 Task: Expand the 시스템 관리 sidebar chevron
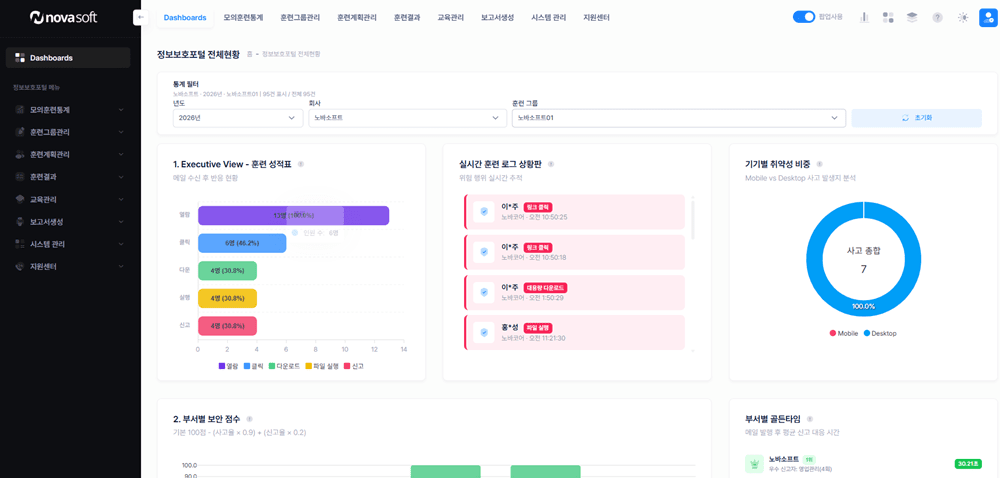pos(121,244)
